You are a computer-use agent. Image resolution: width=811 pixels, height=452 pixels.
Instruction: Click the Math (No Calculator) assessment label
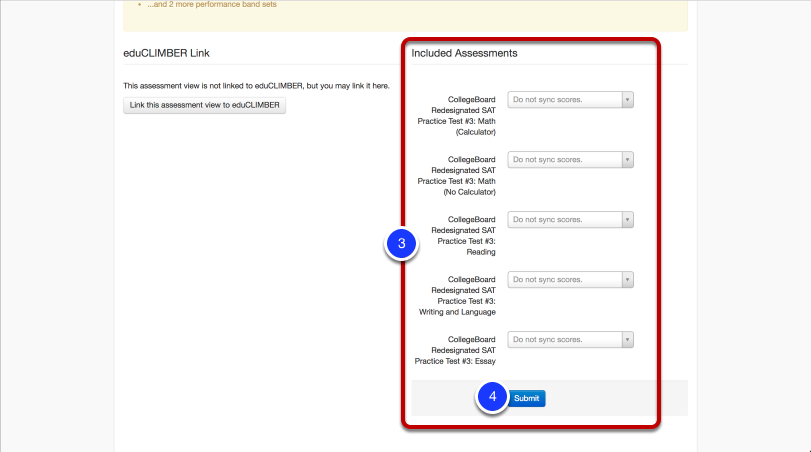(x=456, y=176)
